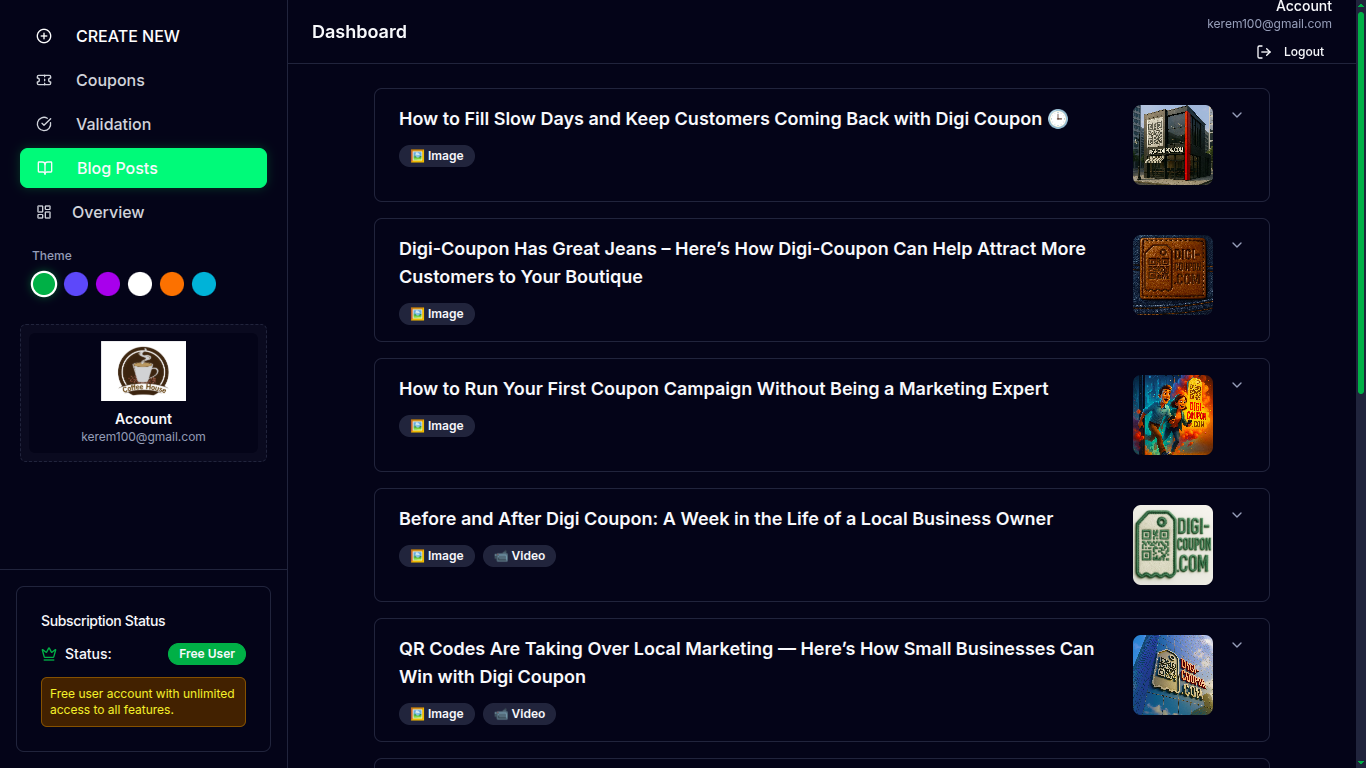This screenshot has height=768, width=1366.
Task: Open thumbnail of 'Before and After Digi Coupon' post
Action: 1173,545
